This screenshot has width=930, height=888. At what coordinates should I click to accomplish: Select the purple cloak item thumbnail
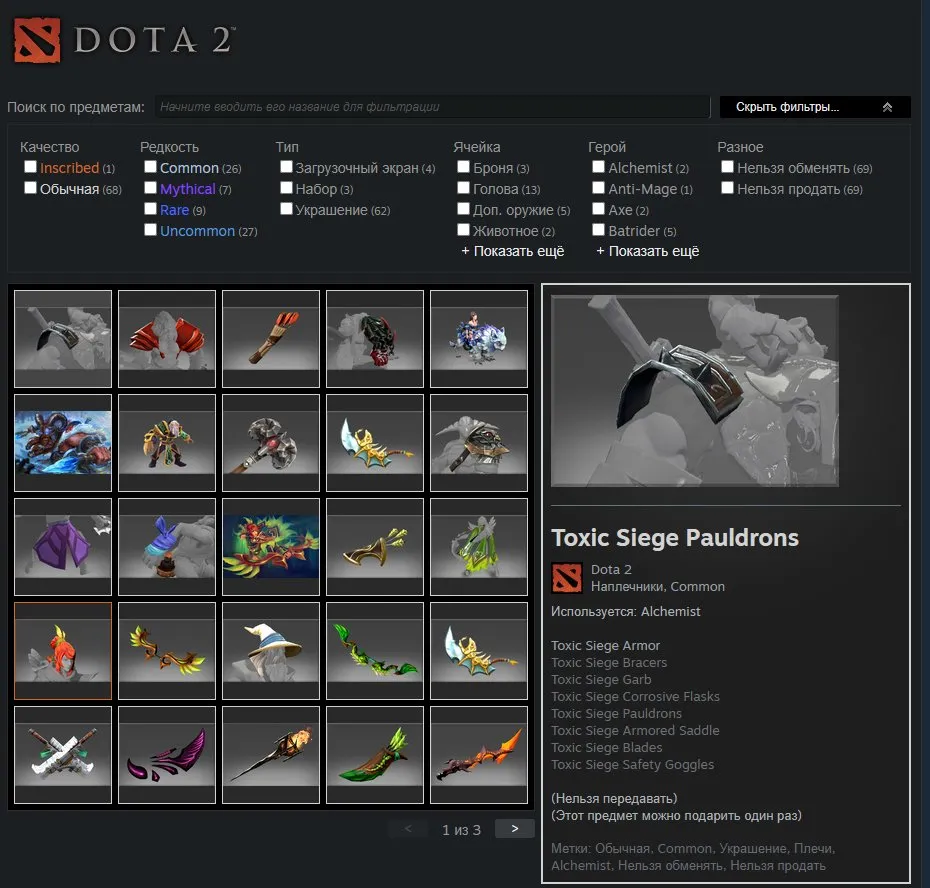63,546
